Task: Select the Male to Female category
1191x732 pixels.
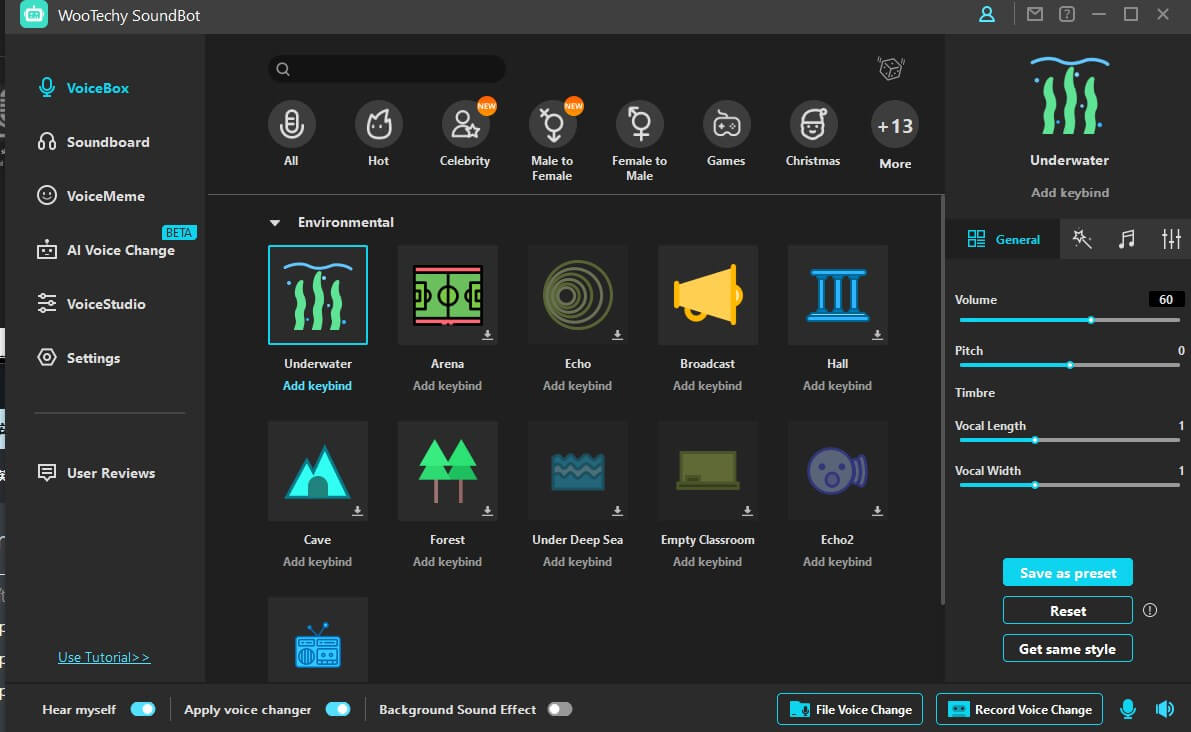Action: pos(552,125)
